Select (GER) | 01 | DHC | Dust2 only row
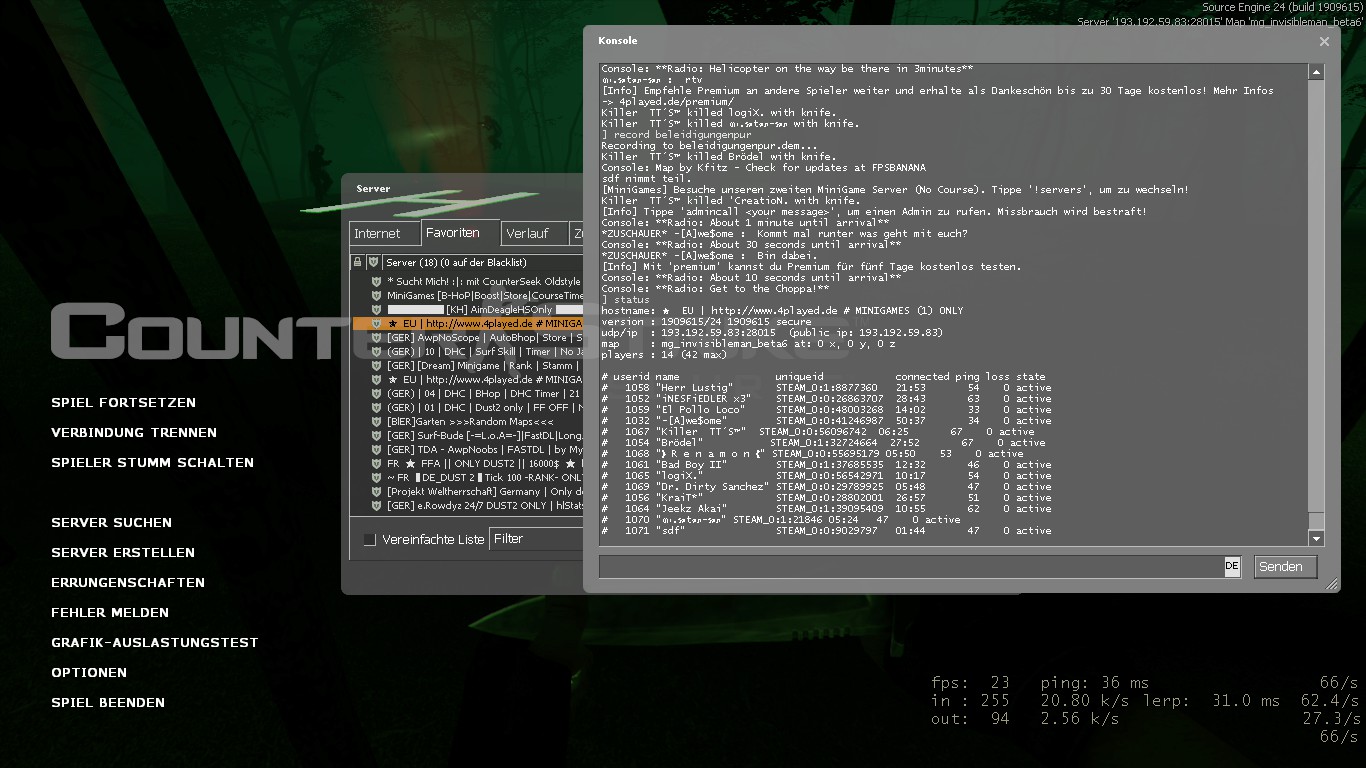Screen dimensions: 1366x768 (x=468, y=408)
